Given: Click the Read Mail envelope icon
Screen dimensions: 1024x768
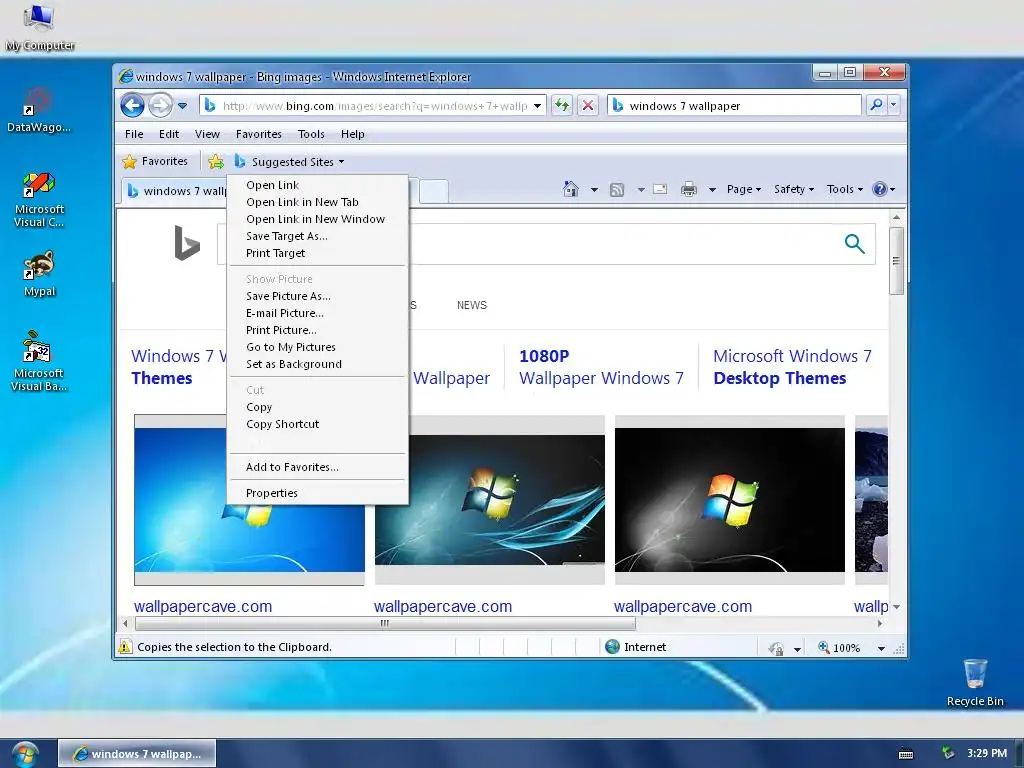Looking at the screenshot, I should point(660,189).
